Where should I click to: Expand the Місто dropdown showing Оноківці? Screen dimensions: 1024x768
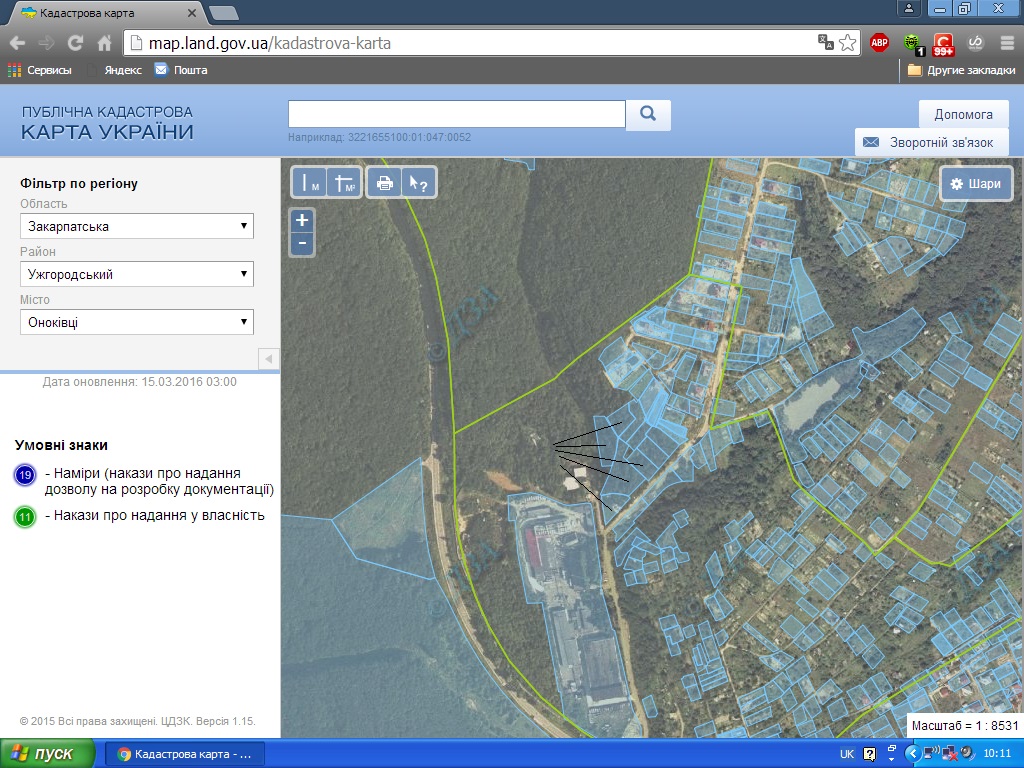[x=137, y=322]
